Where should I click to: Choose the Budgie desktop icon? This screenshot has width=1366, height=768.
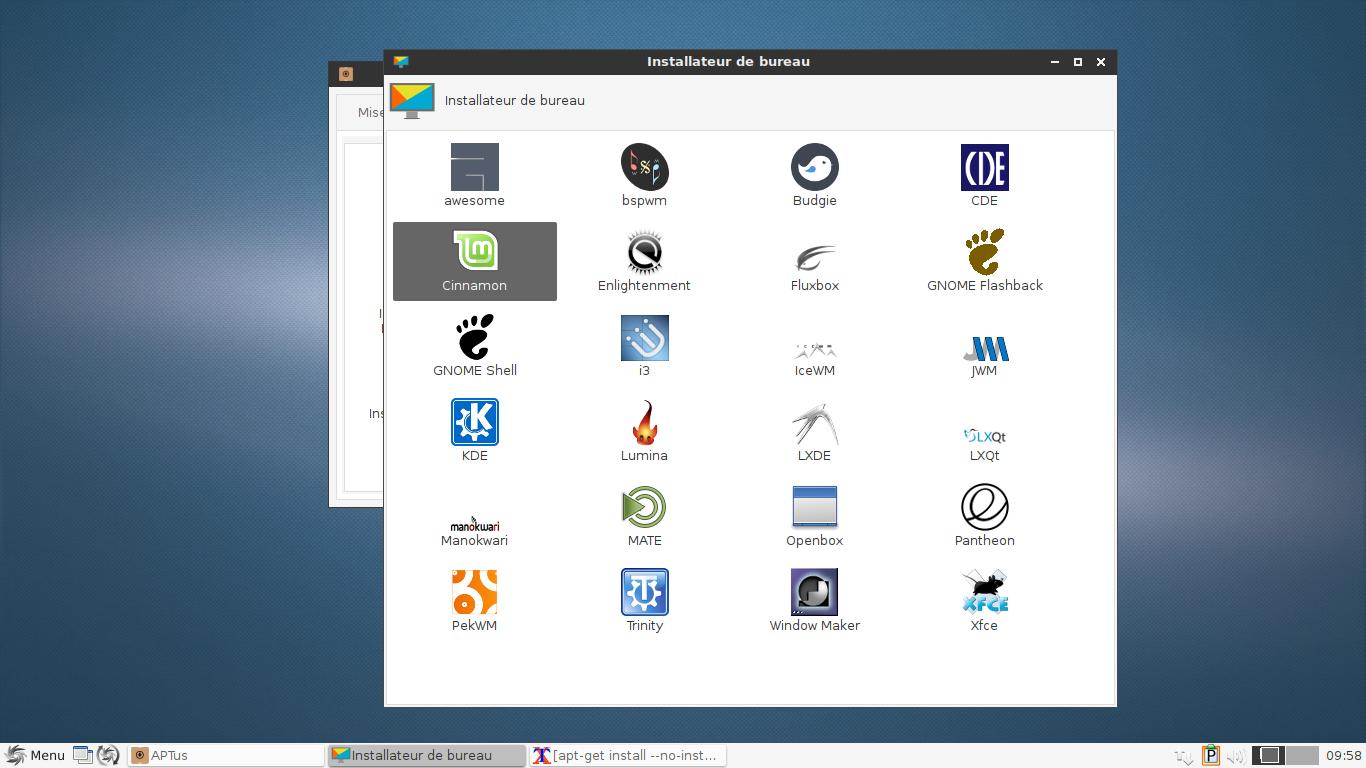[814, 167]
